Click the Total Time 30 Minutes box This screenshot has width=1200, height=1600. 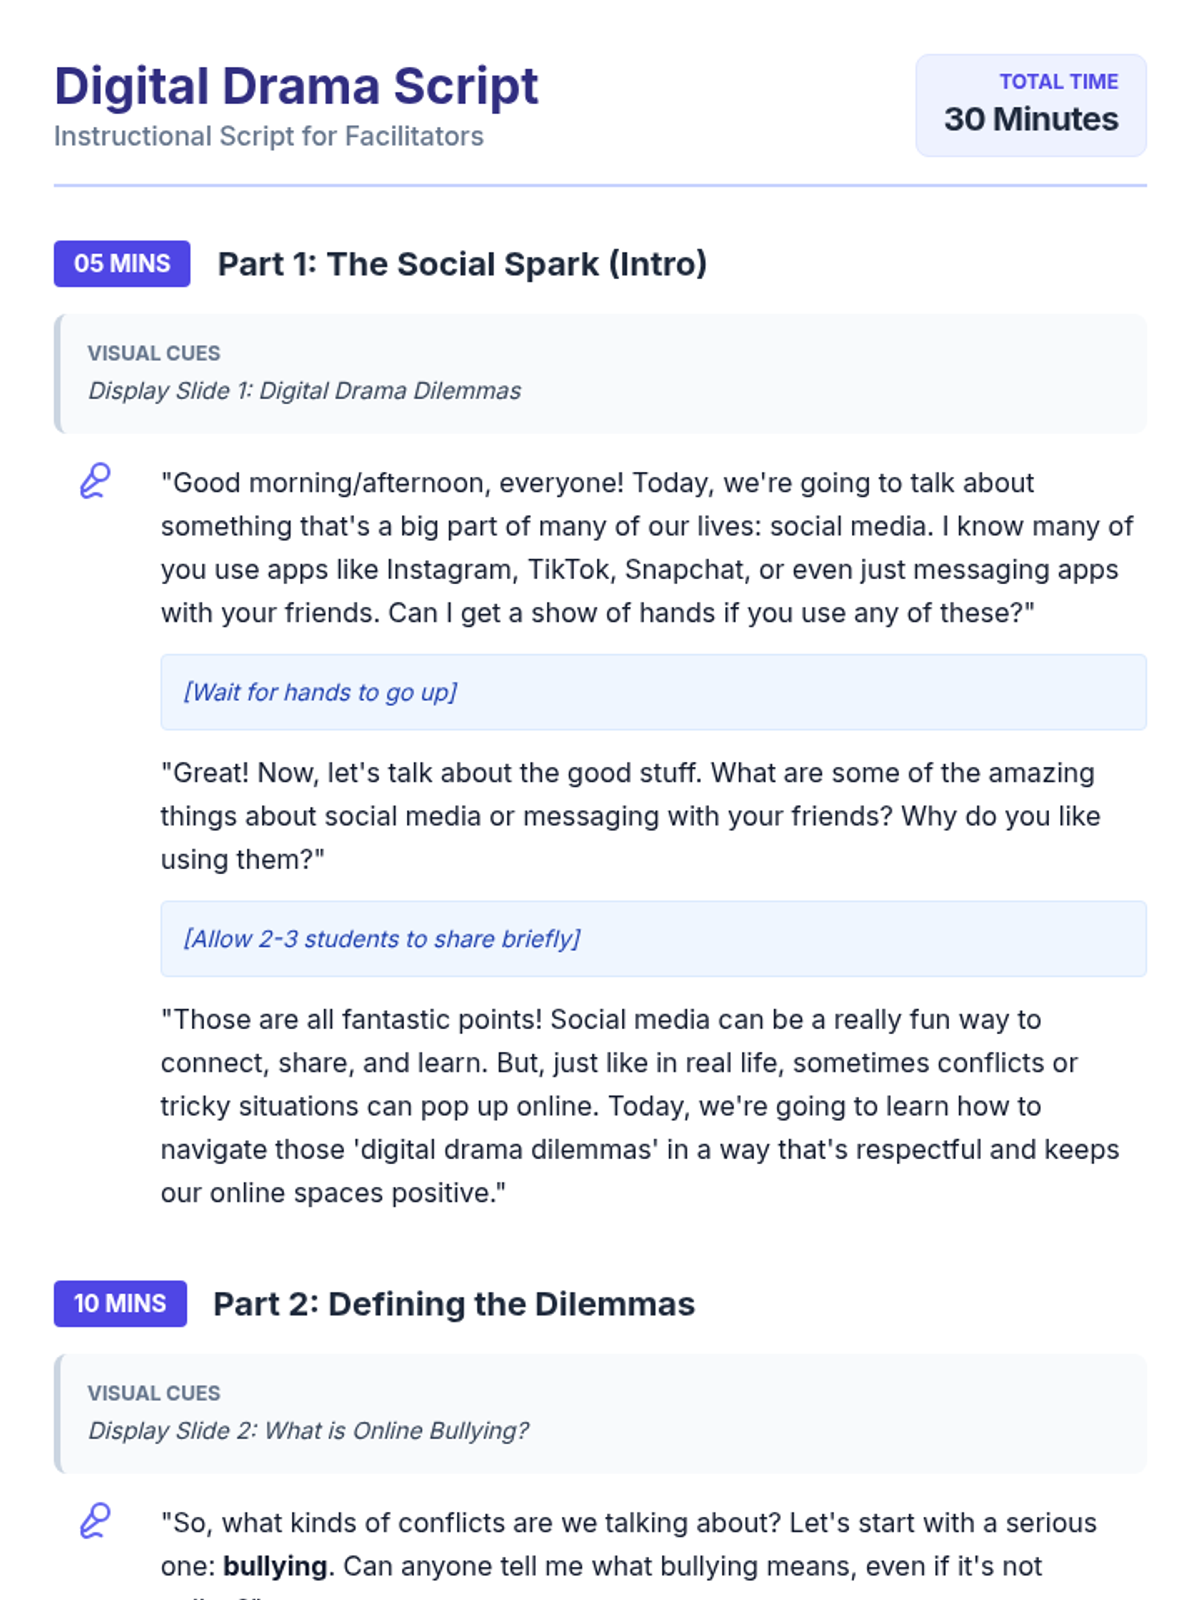pyautogui.click(x=1031, y=105)
